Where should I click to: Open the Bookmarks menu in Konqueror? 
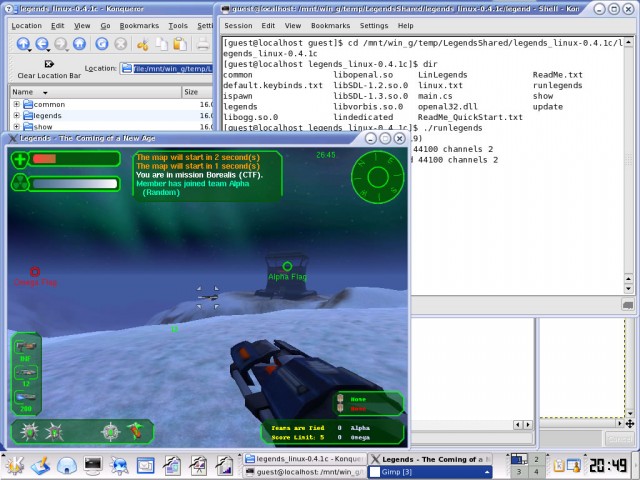[x=139, y=26]
